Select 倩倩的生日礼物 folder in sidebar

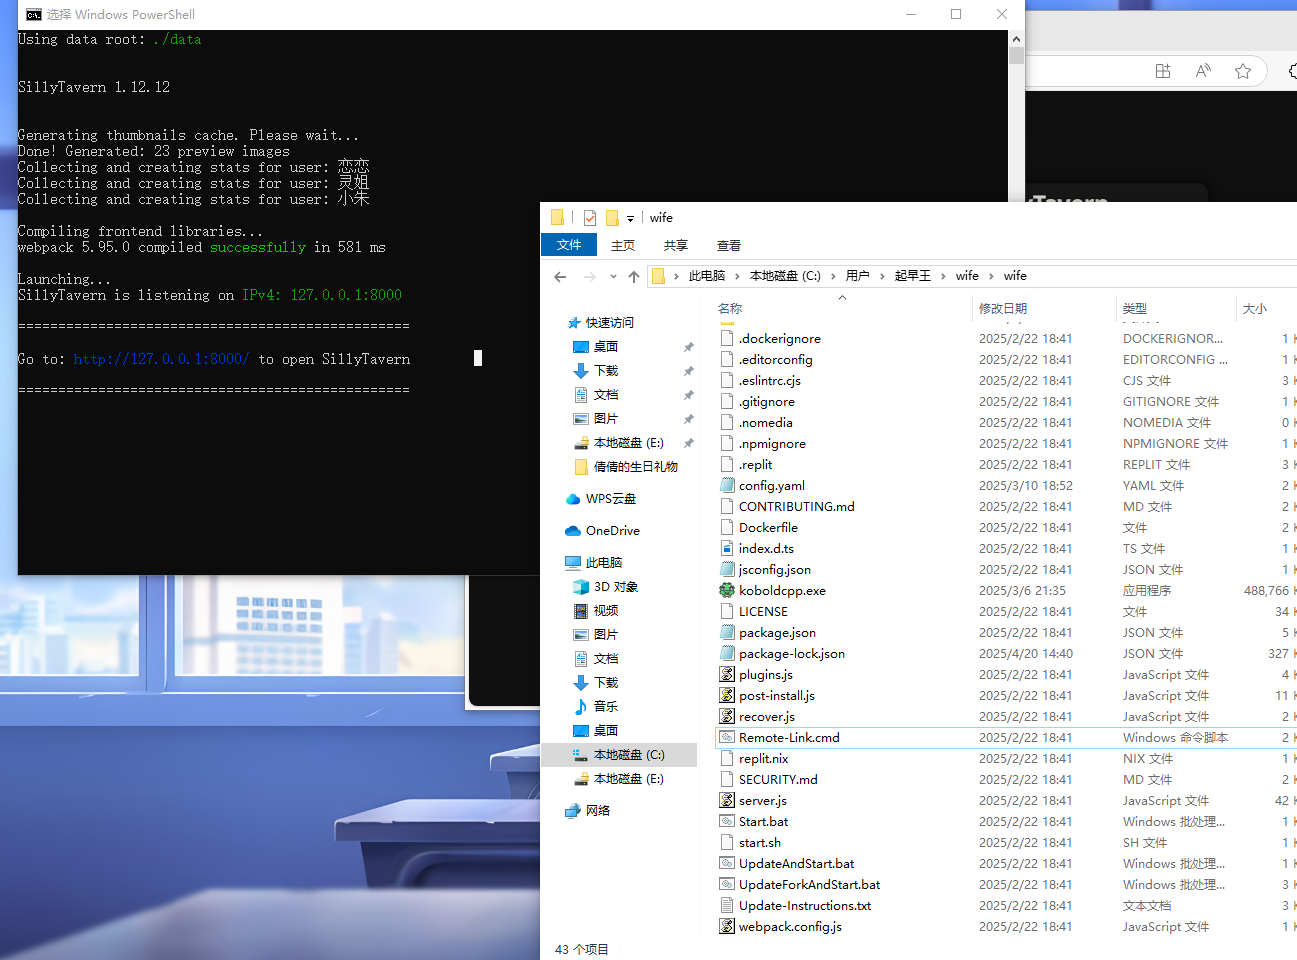click(x=626, y=466)
